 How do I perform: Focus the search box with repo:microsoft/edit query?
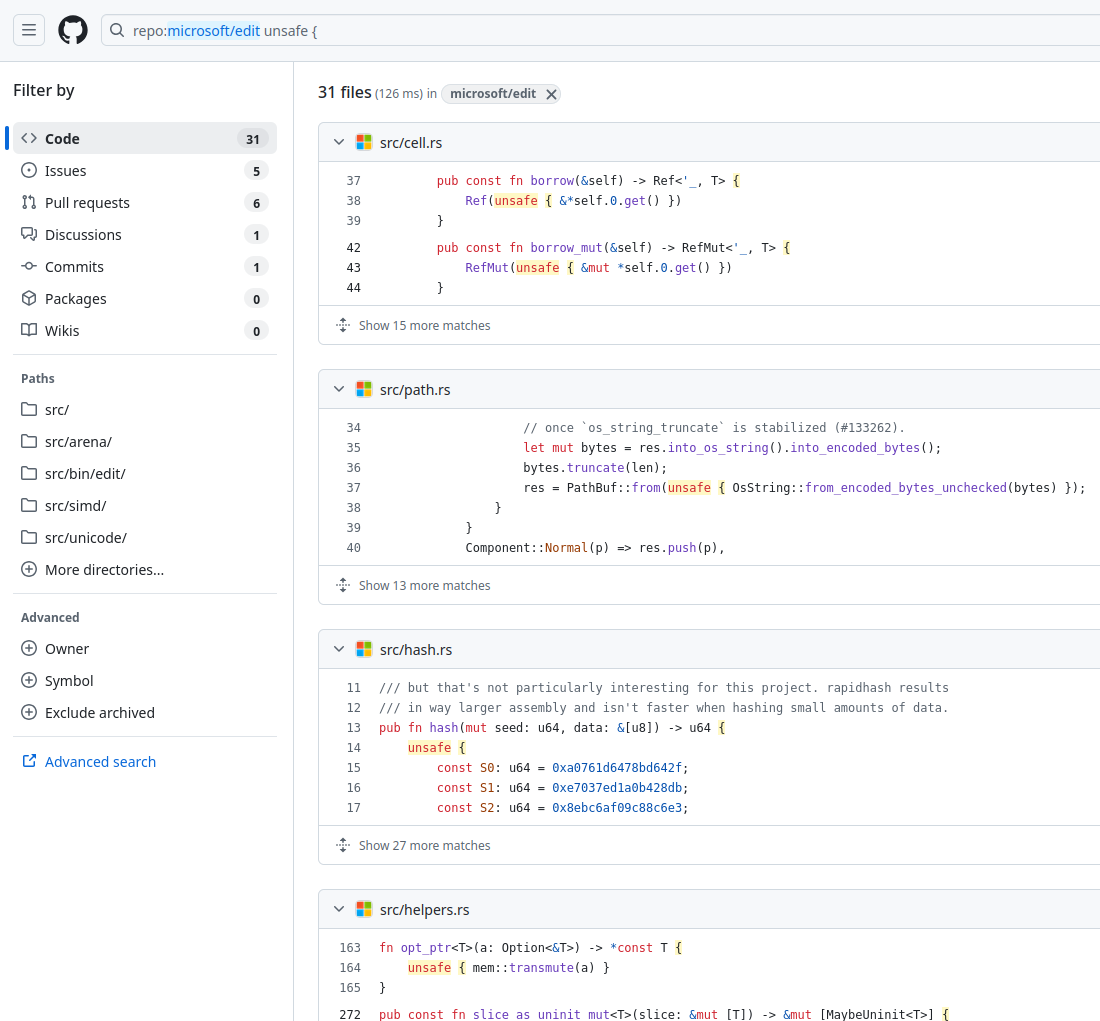coord(601,30)
